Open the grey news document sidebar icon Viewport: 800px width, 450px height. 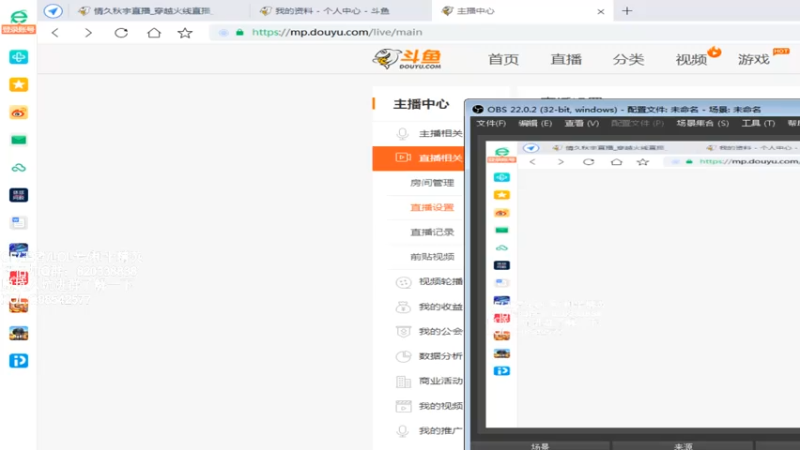tap(18, 222)
